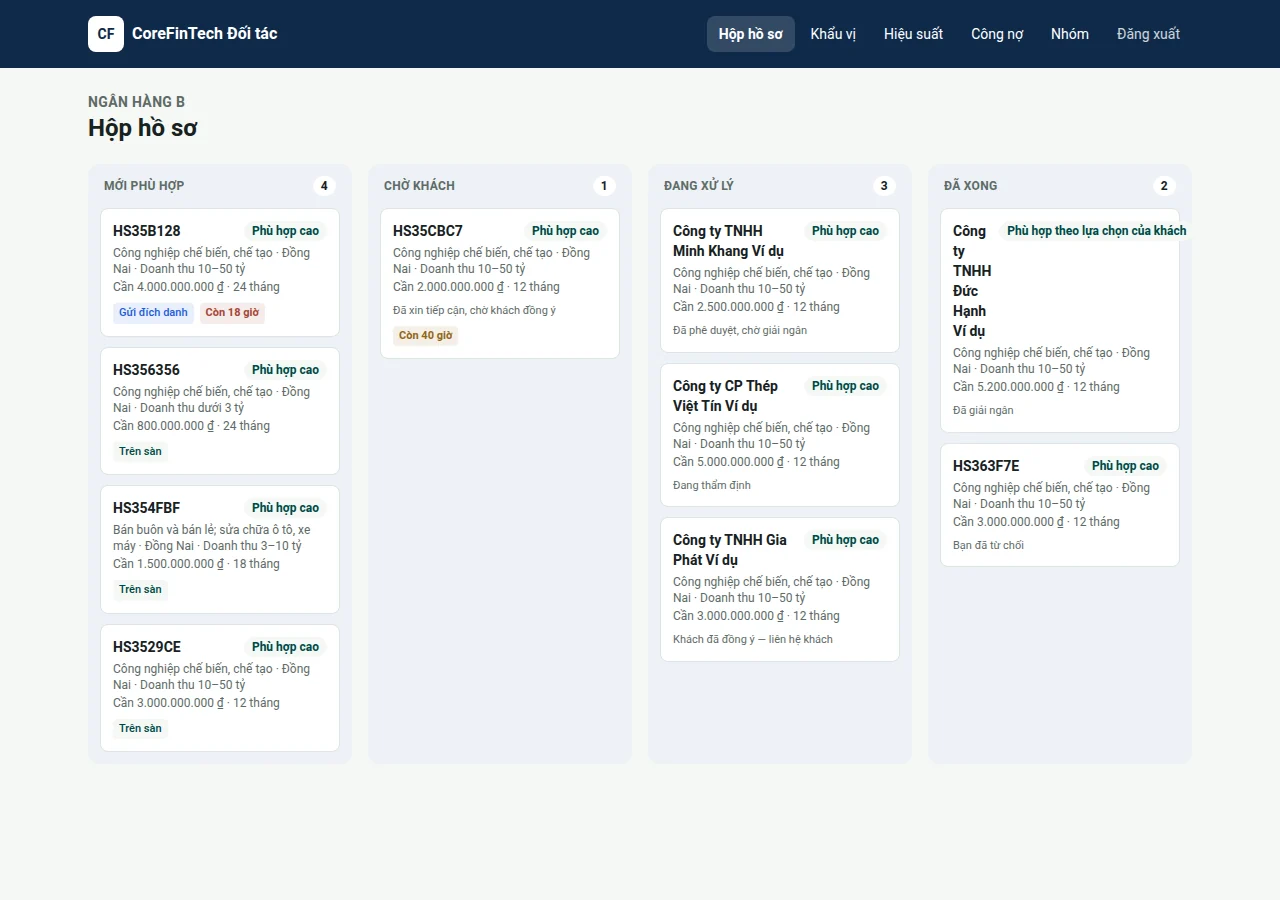Open the HS3529CE card

pos(220,688)
